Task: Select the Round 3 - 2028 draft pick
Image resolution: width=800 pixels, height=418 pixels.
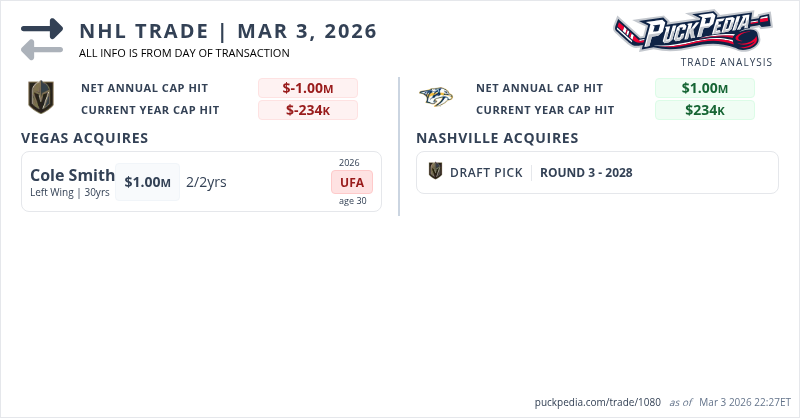Action: (586, 172)
